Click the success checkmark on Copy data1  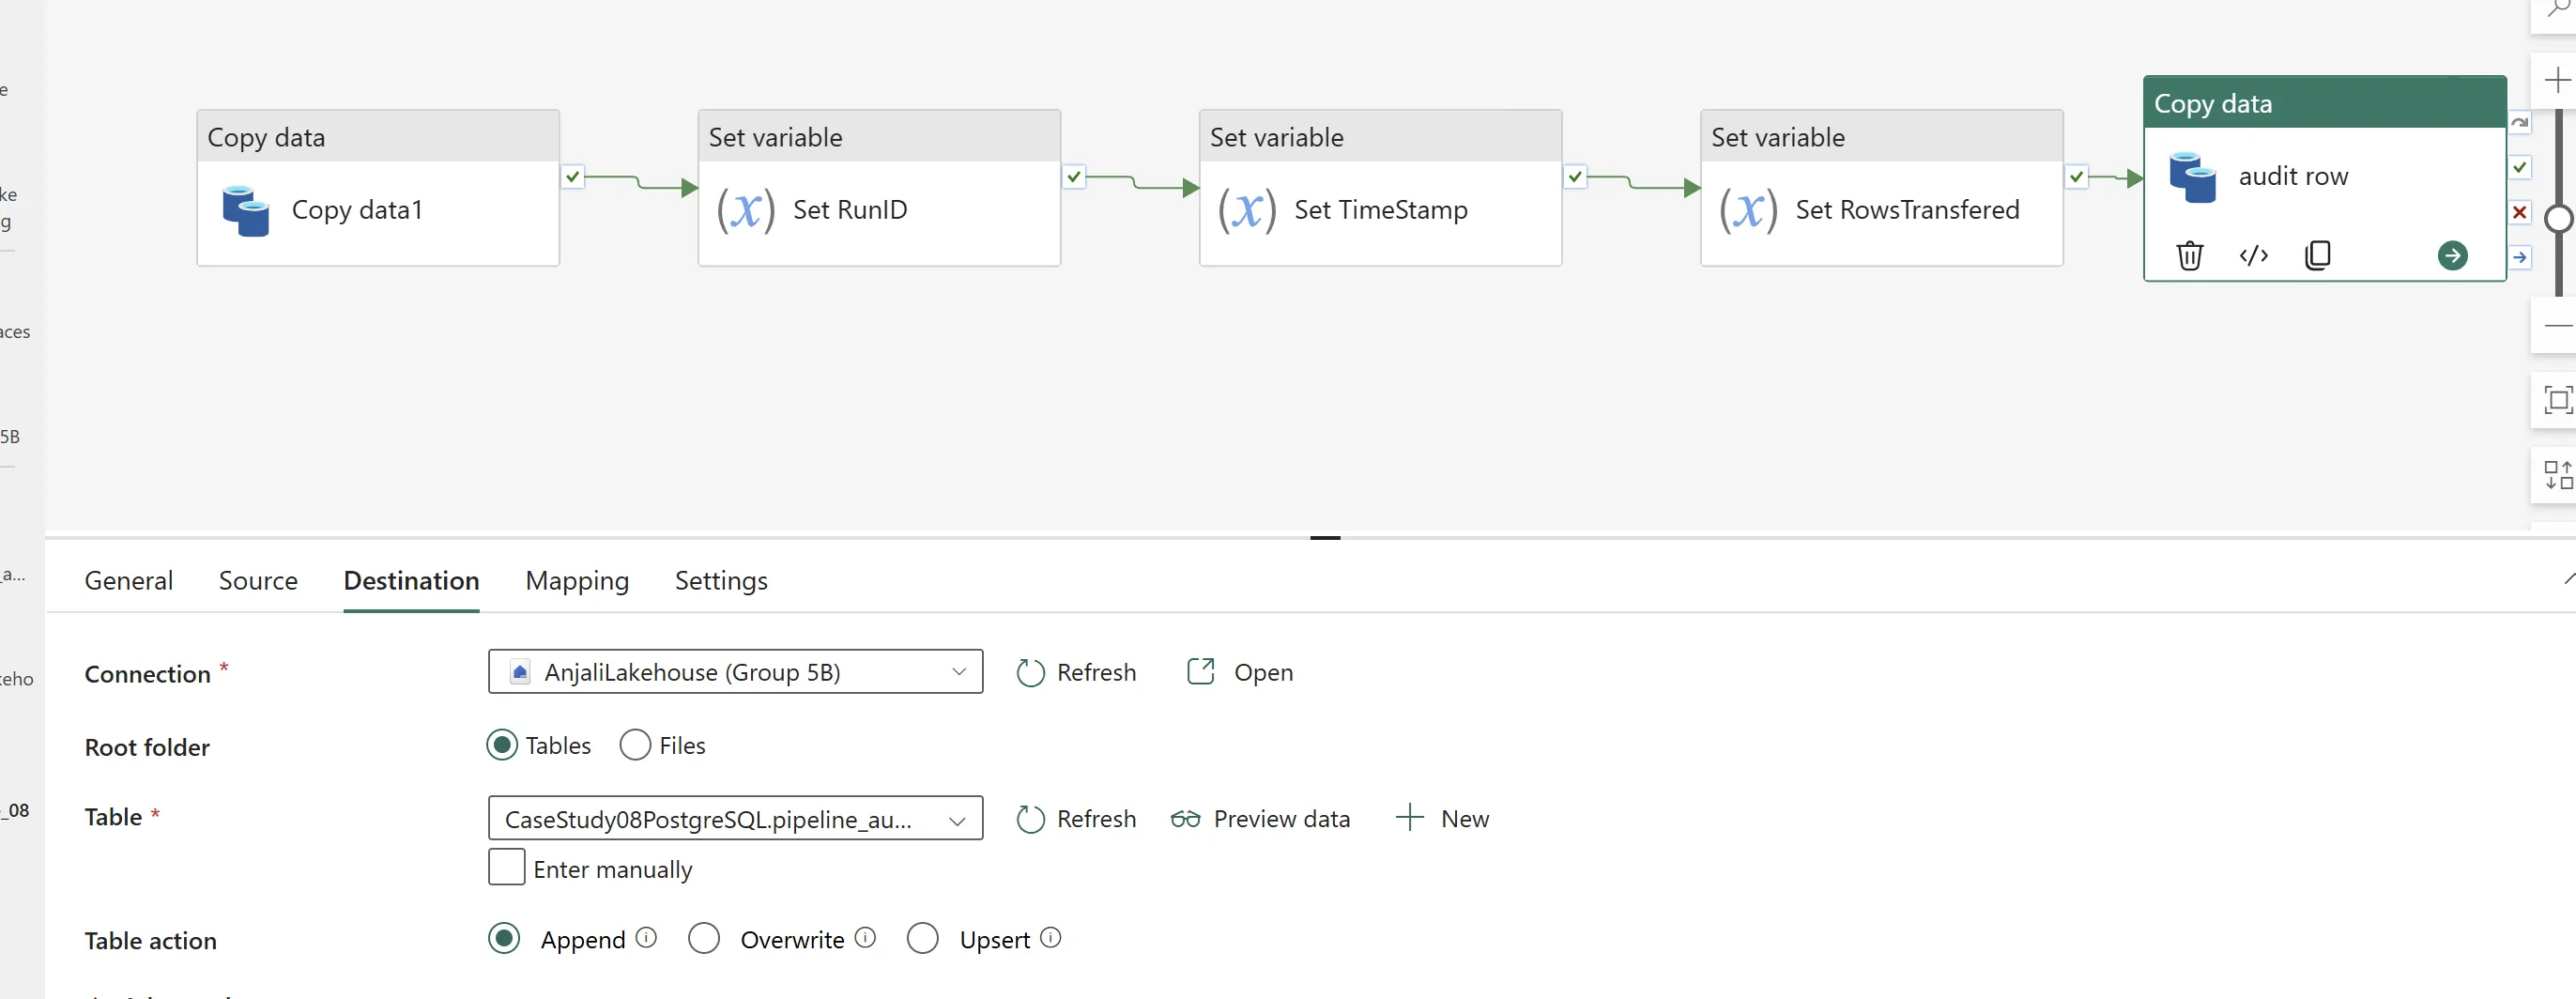pos(572,177)
